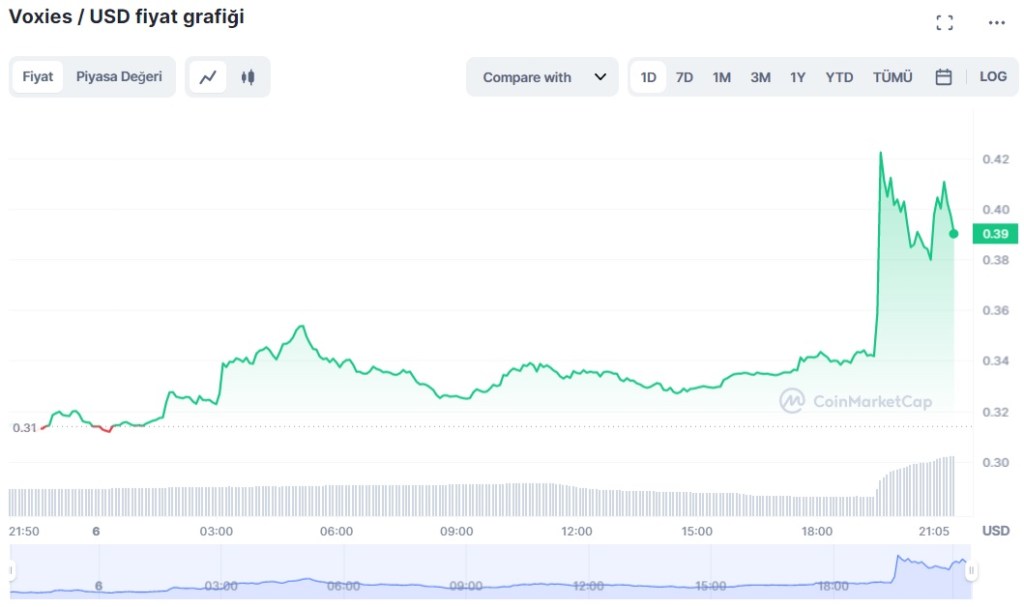Click the 12:00 x-axis time label
1024x607 pixels.
(x=577, y=531)
